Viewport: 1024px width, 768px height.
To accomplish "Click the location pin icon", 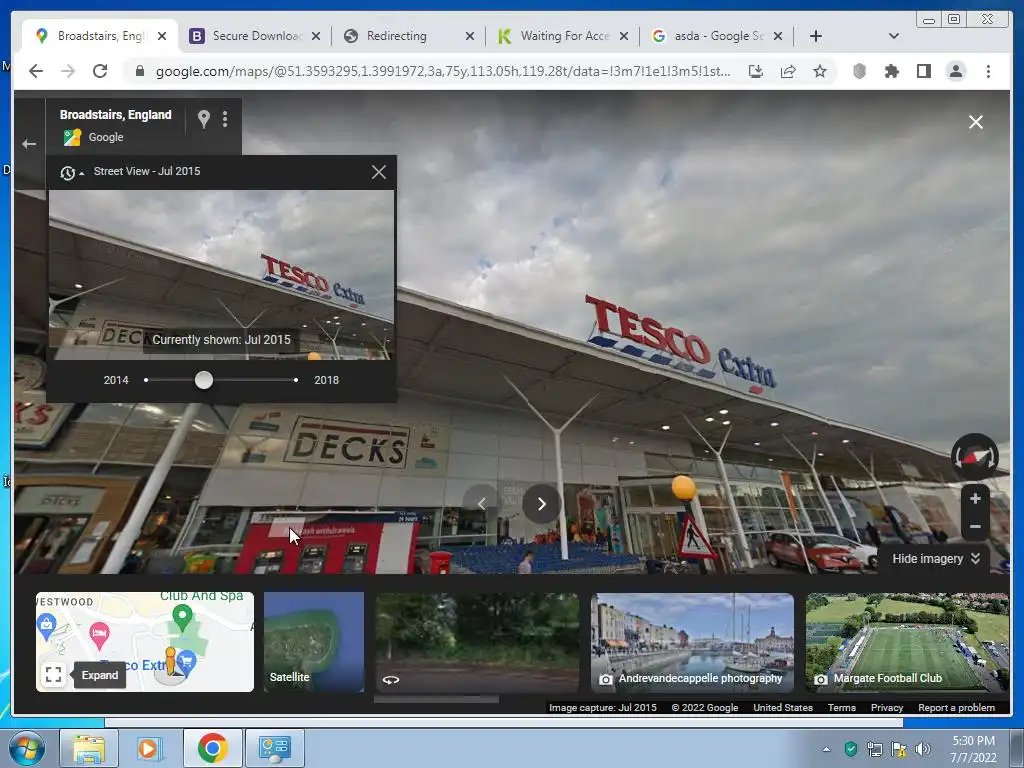I will pos(204,119).
